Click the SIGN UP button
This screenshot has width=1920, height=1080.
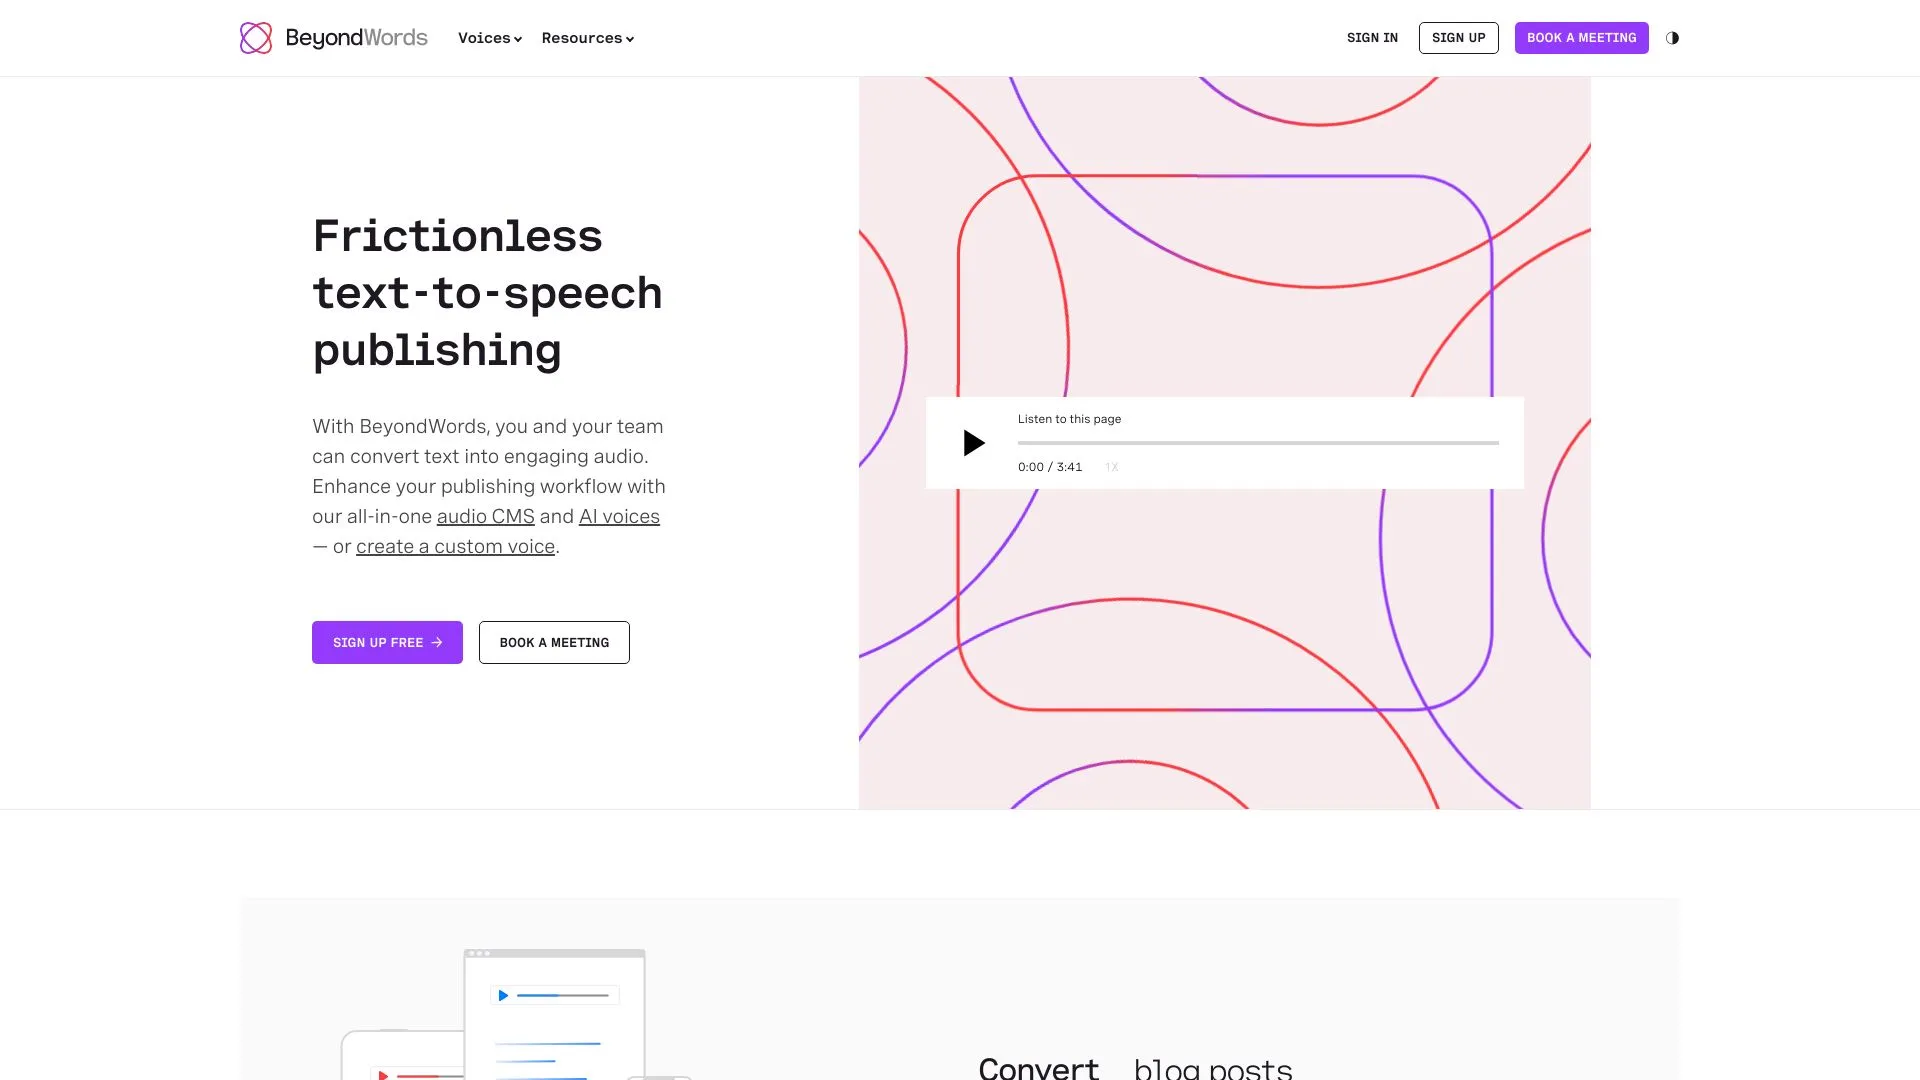tap(1458, 38)
